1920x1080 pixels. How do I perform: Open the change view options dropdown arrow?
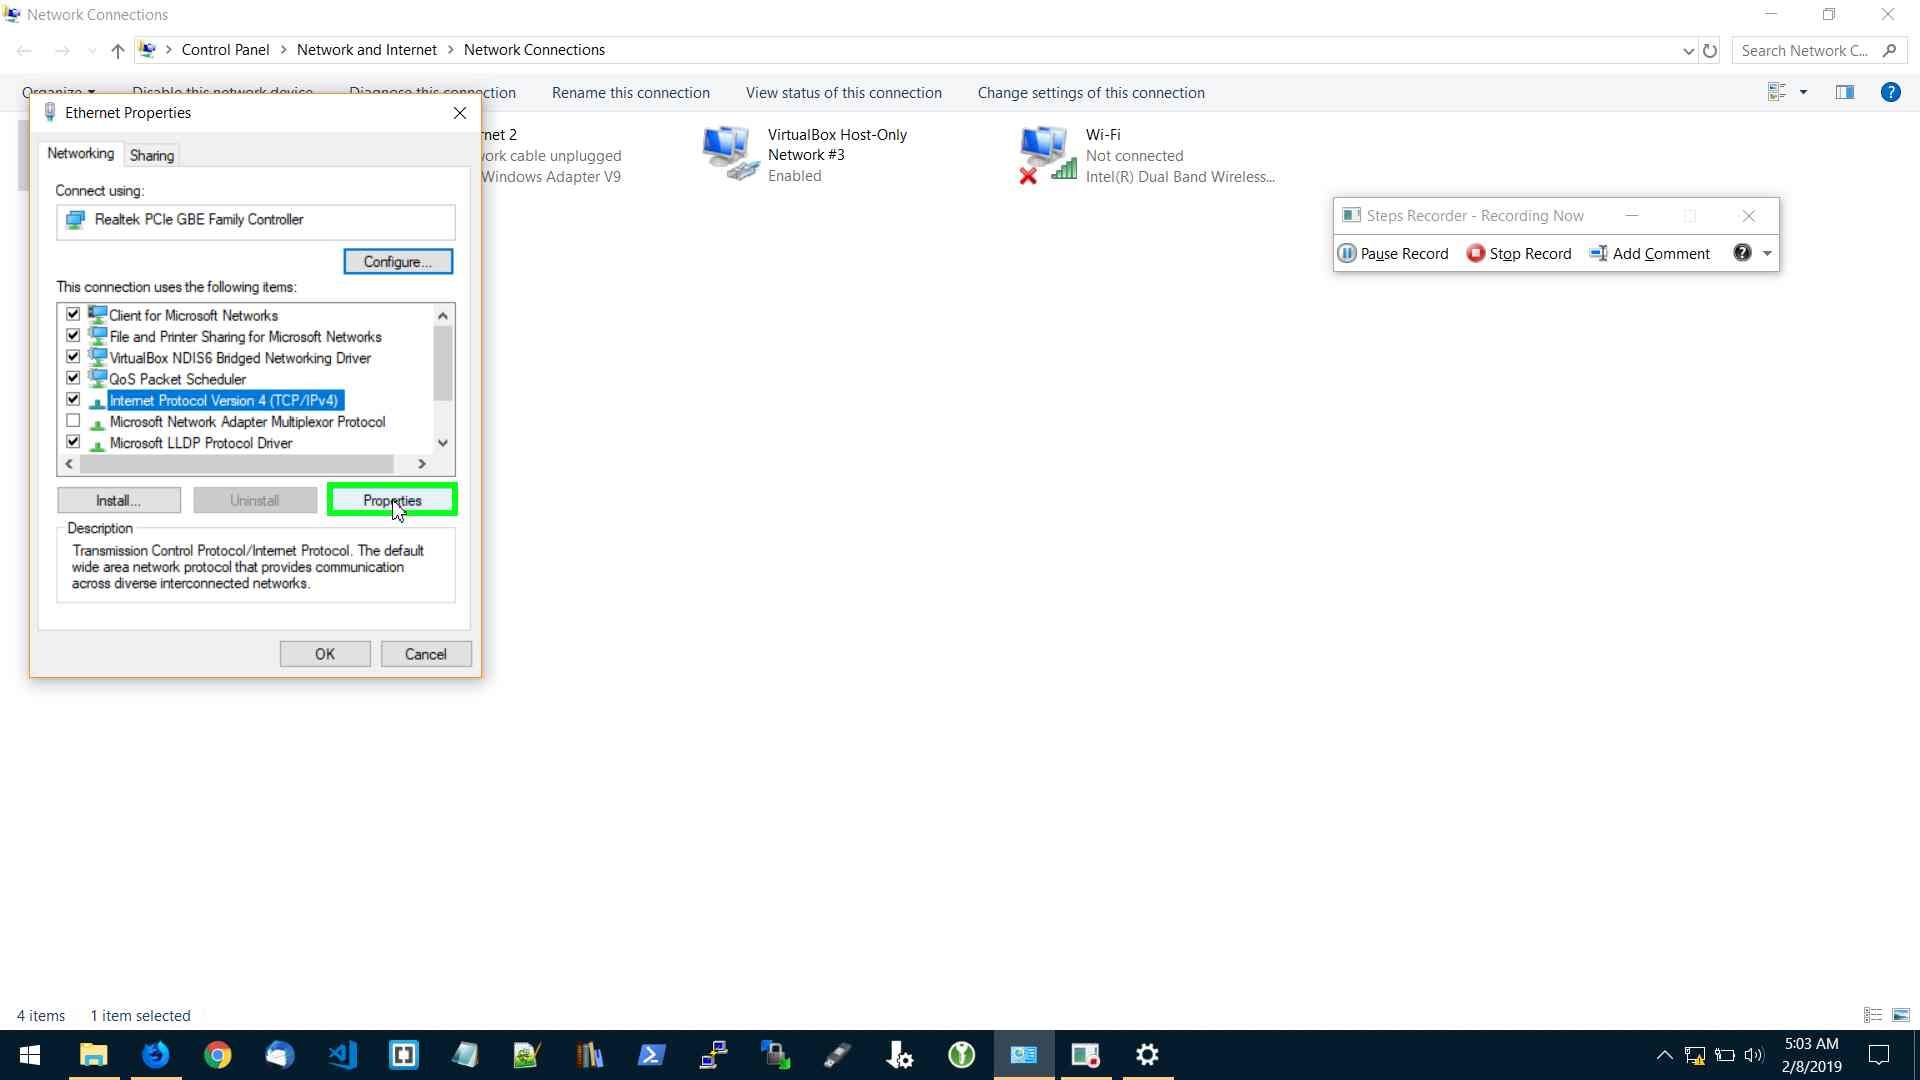[x=1803, y=92]
